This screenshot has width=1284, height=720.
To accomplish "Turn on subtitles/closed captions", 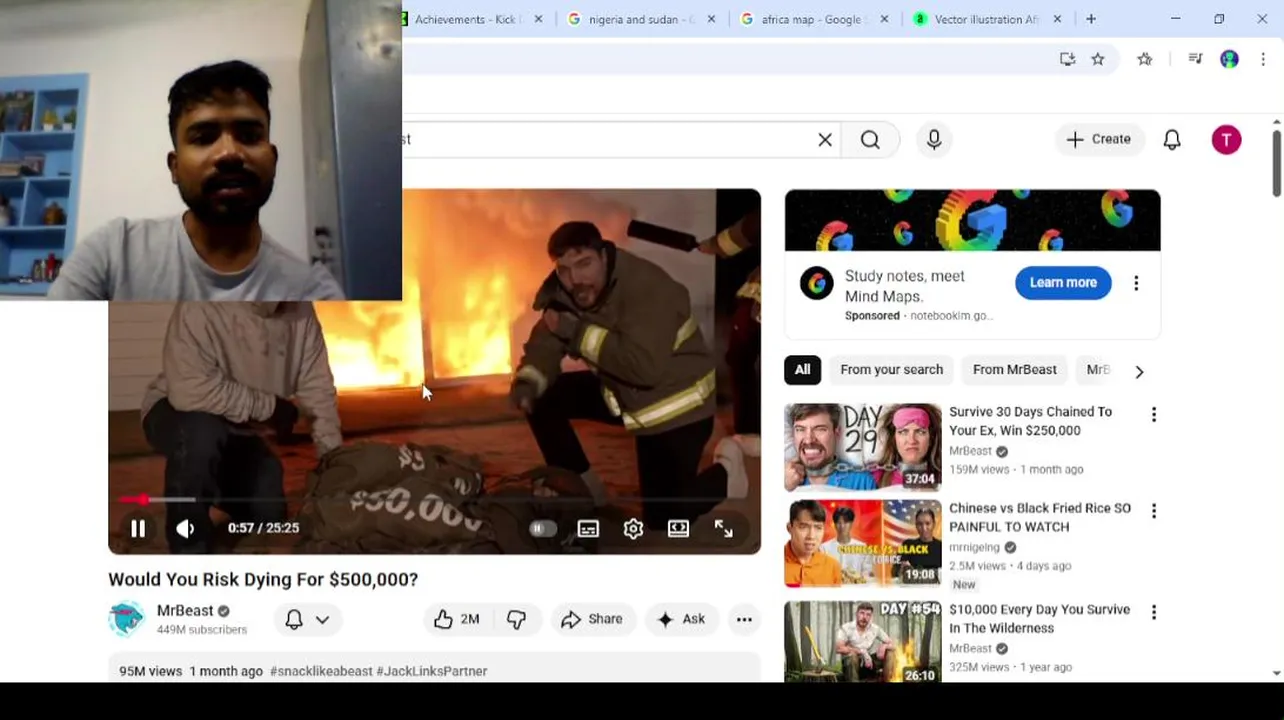I will [x=588, y=528].
